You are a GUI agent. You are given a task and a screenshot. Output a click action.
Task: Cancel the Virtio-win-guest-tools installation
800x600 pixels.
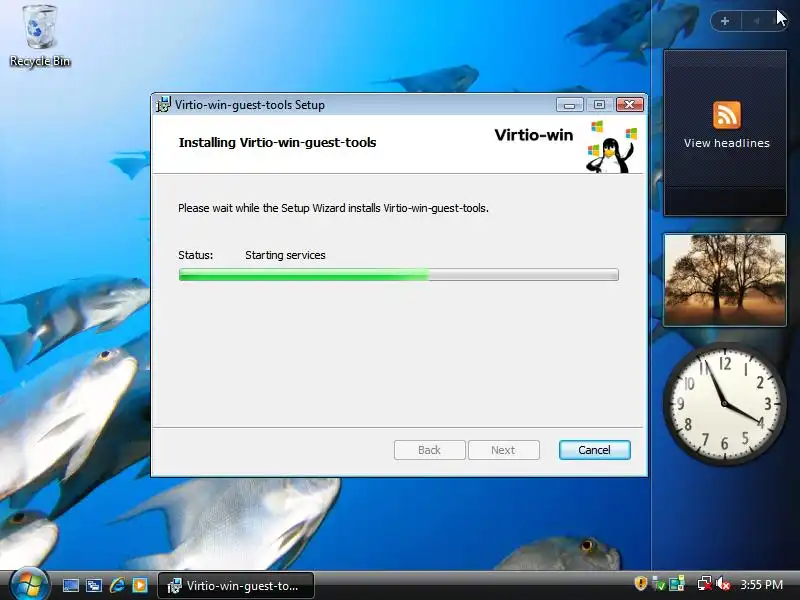594,450
